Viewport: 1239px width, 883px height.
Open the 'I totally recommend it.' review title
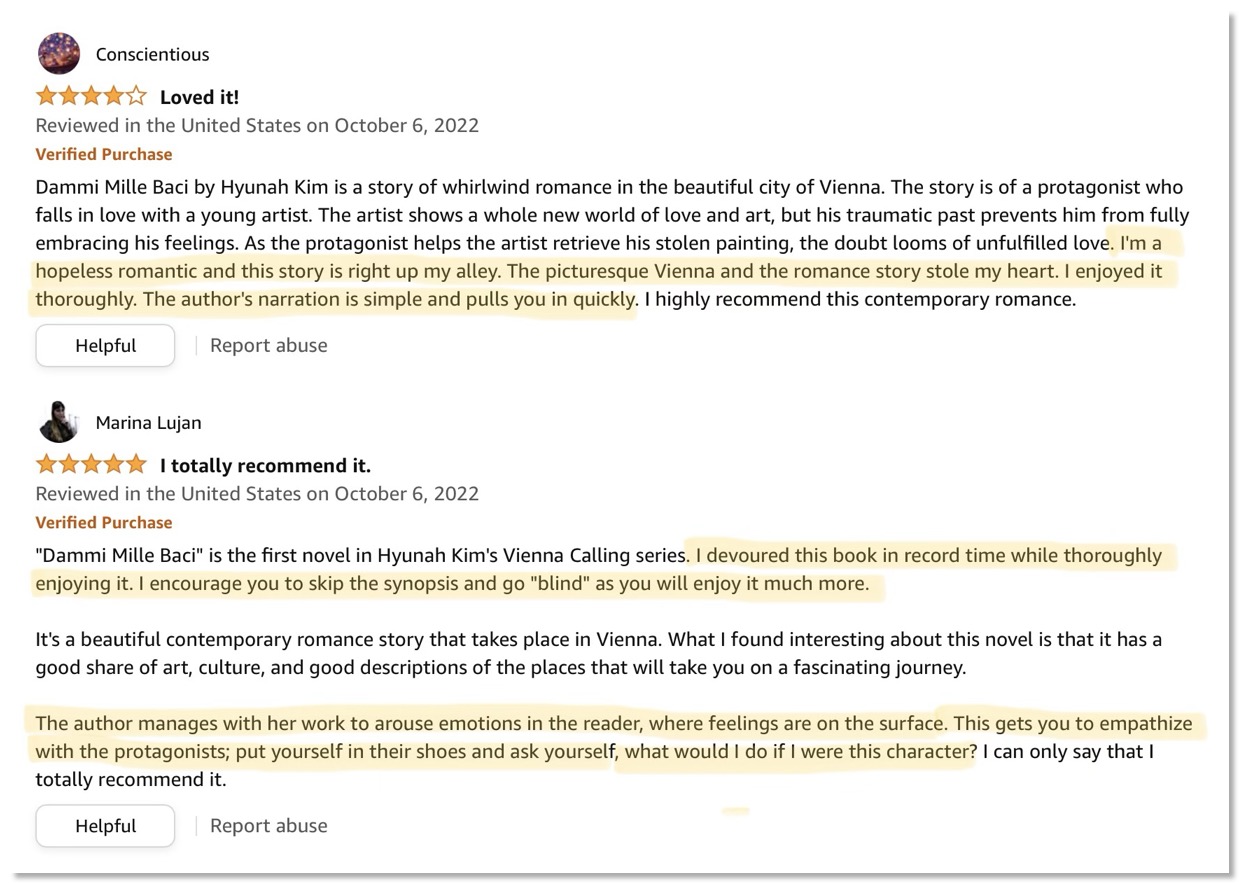point(265,465)
